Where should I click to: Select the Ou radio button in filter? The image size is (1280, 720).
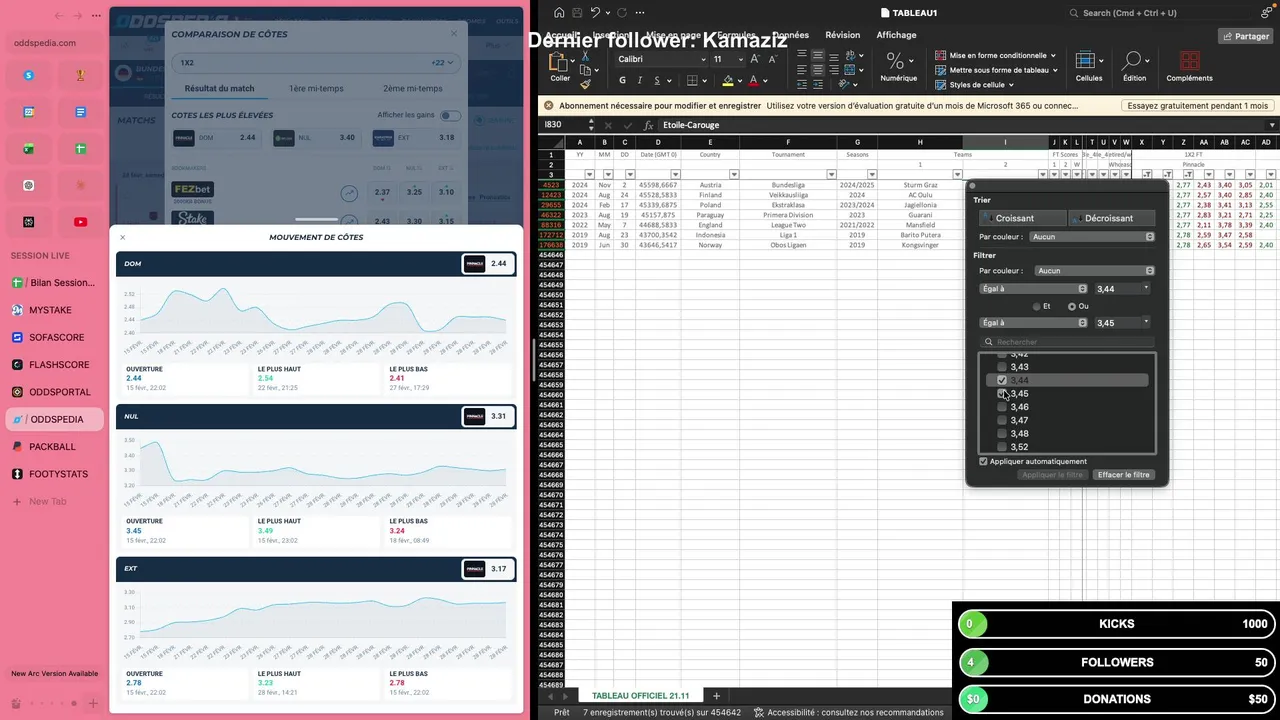pyautogui.click(x=1072, y=306)
